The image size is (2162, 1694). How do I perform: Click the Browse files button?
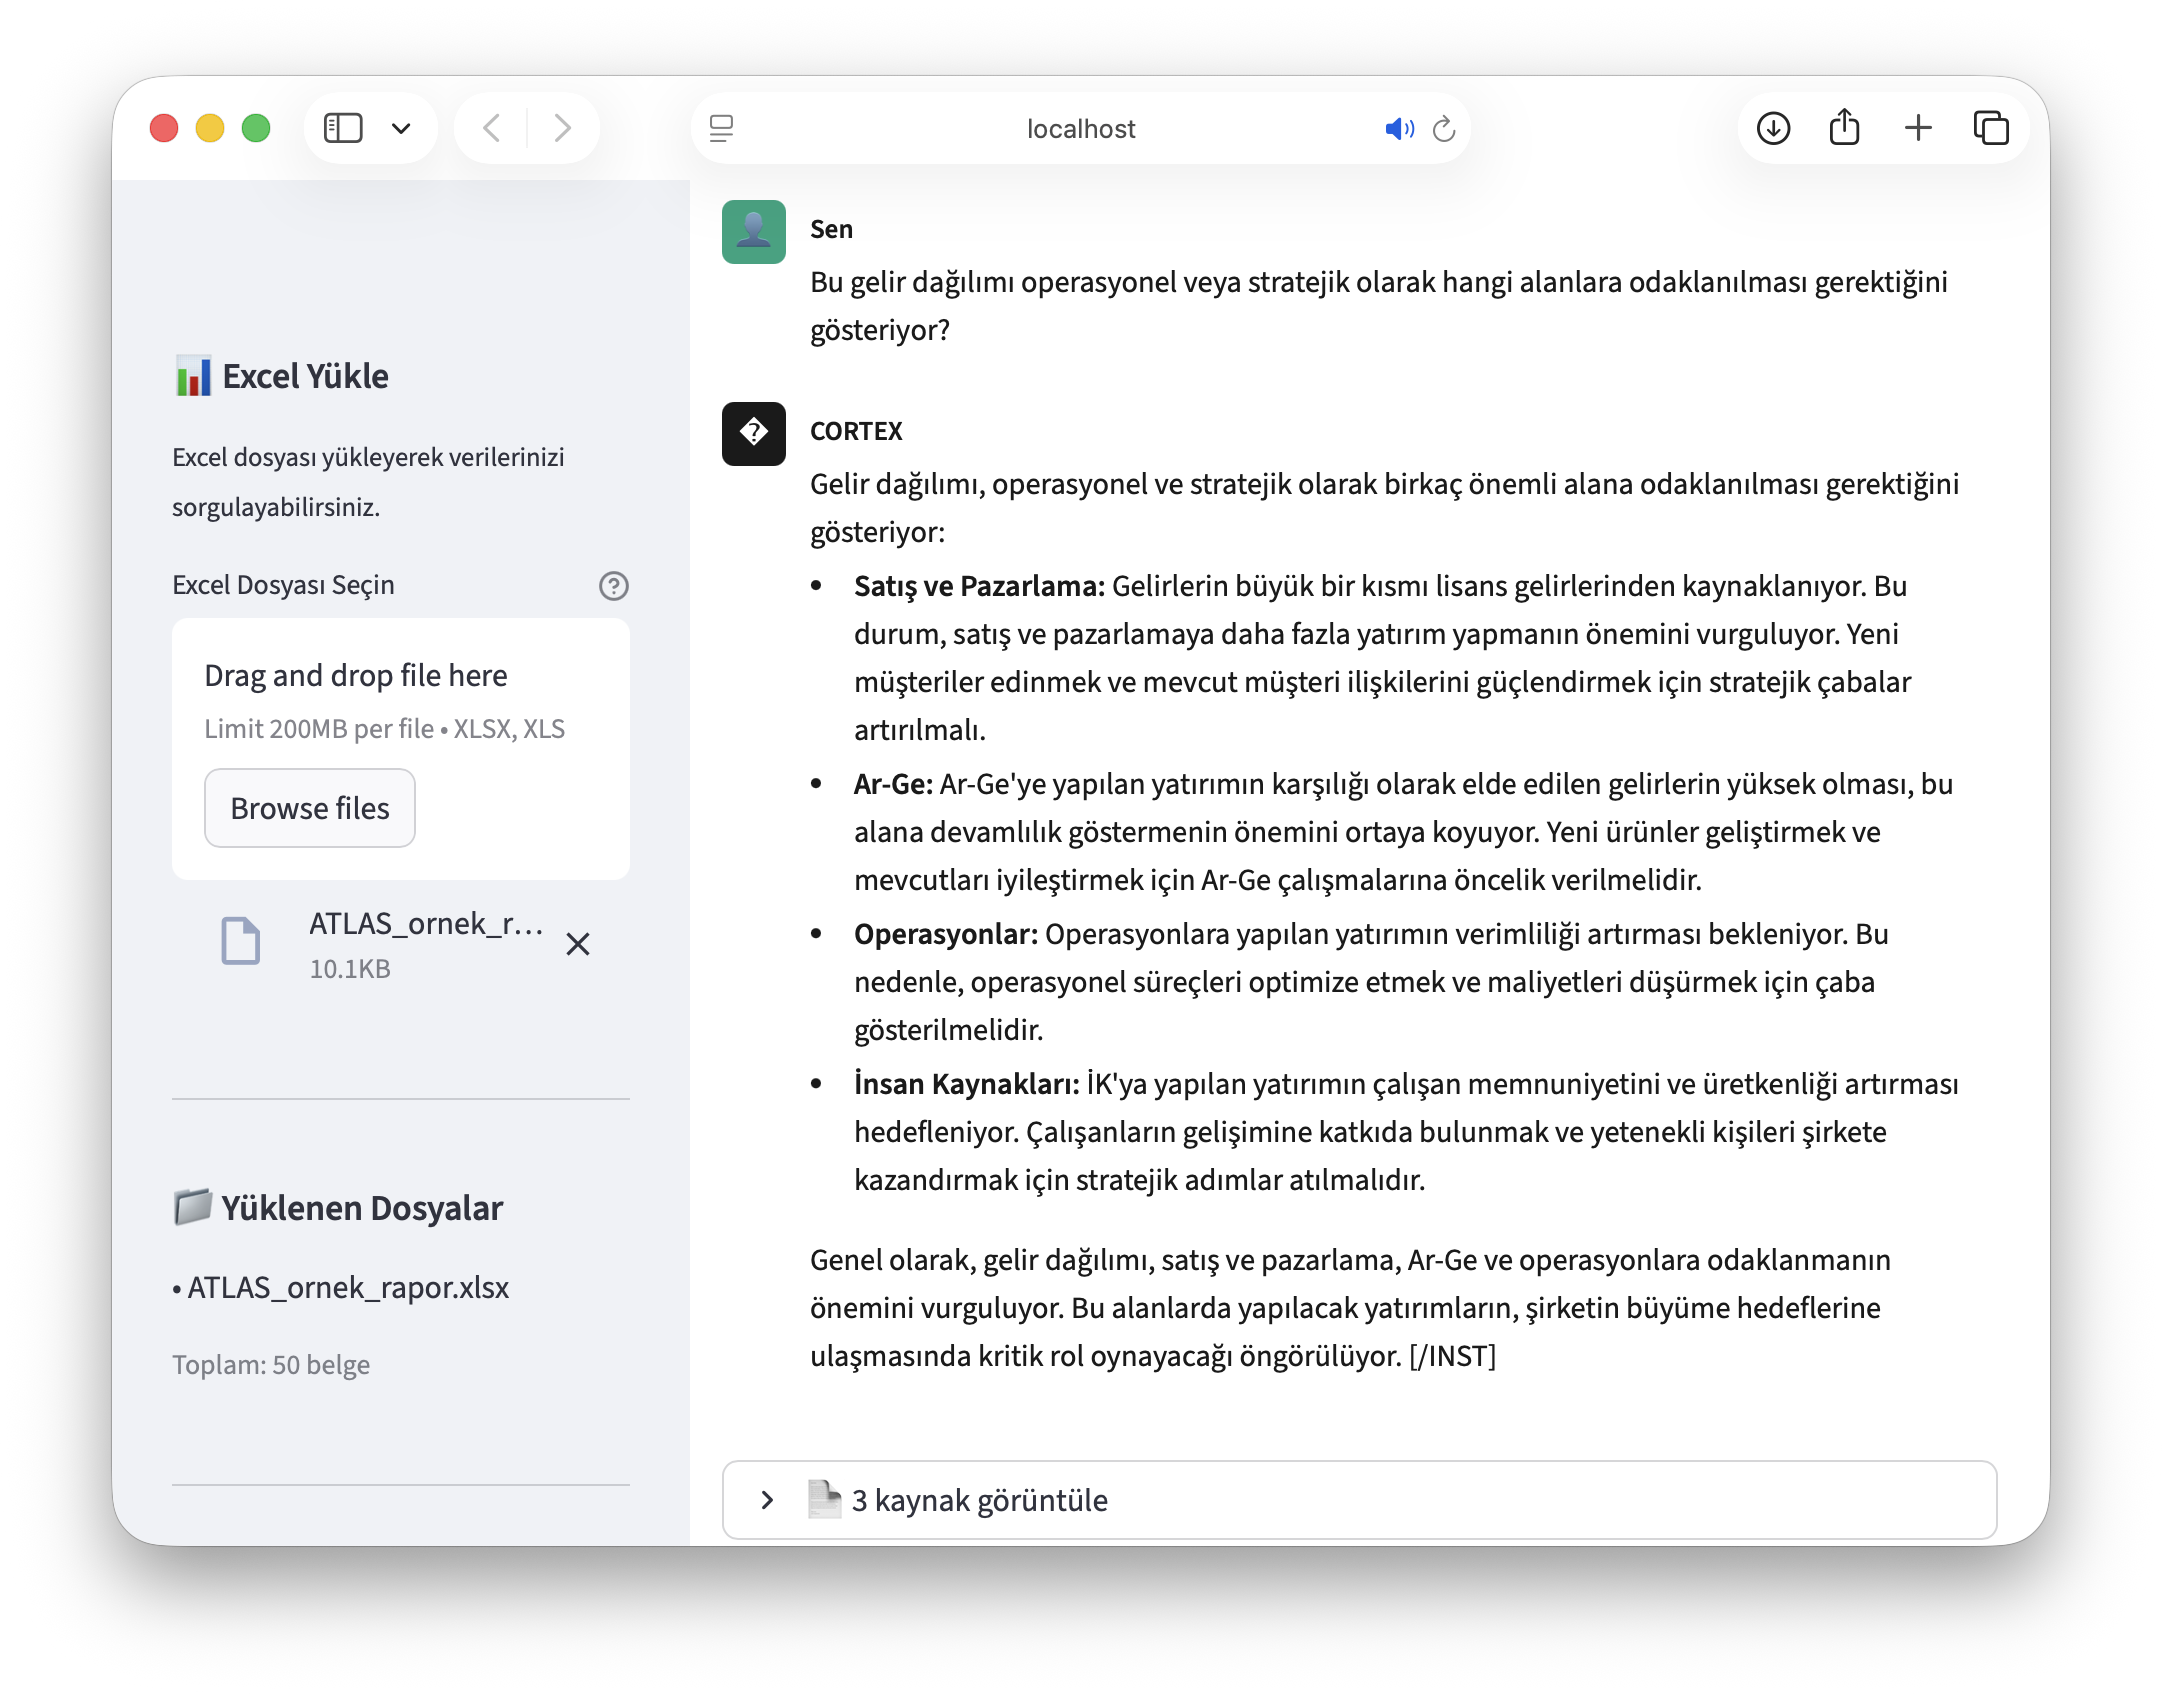point(309,808)
